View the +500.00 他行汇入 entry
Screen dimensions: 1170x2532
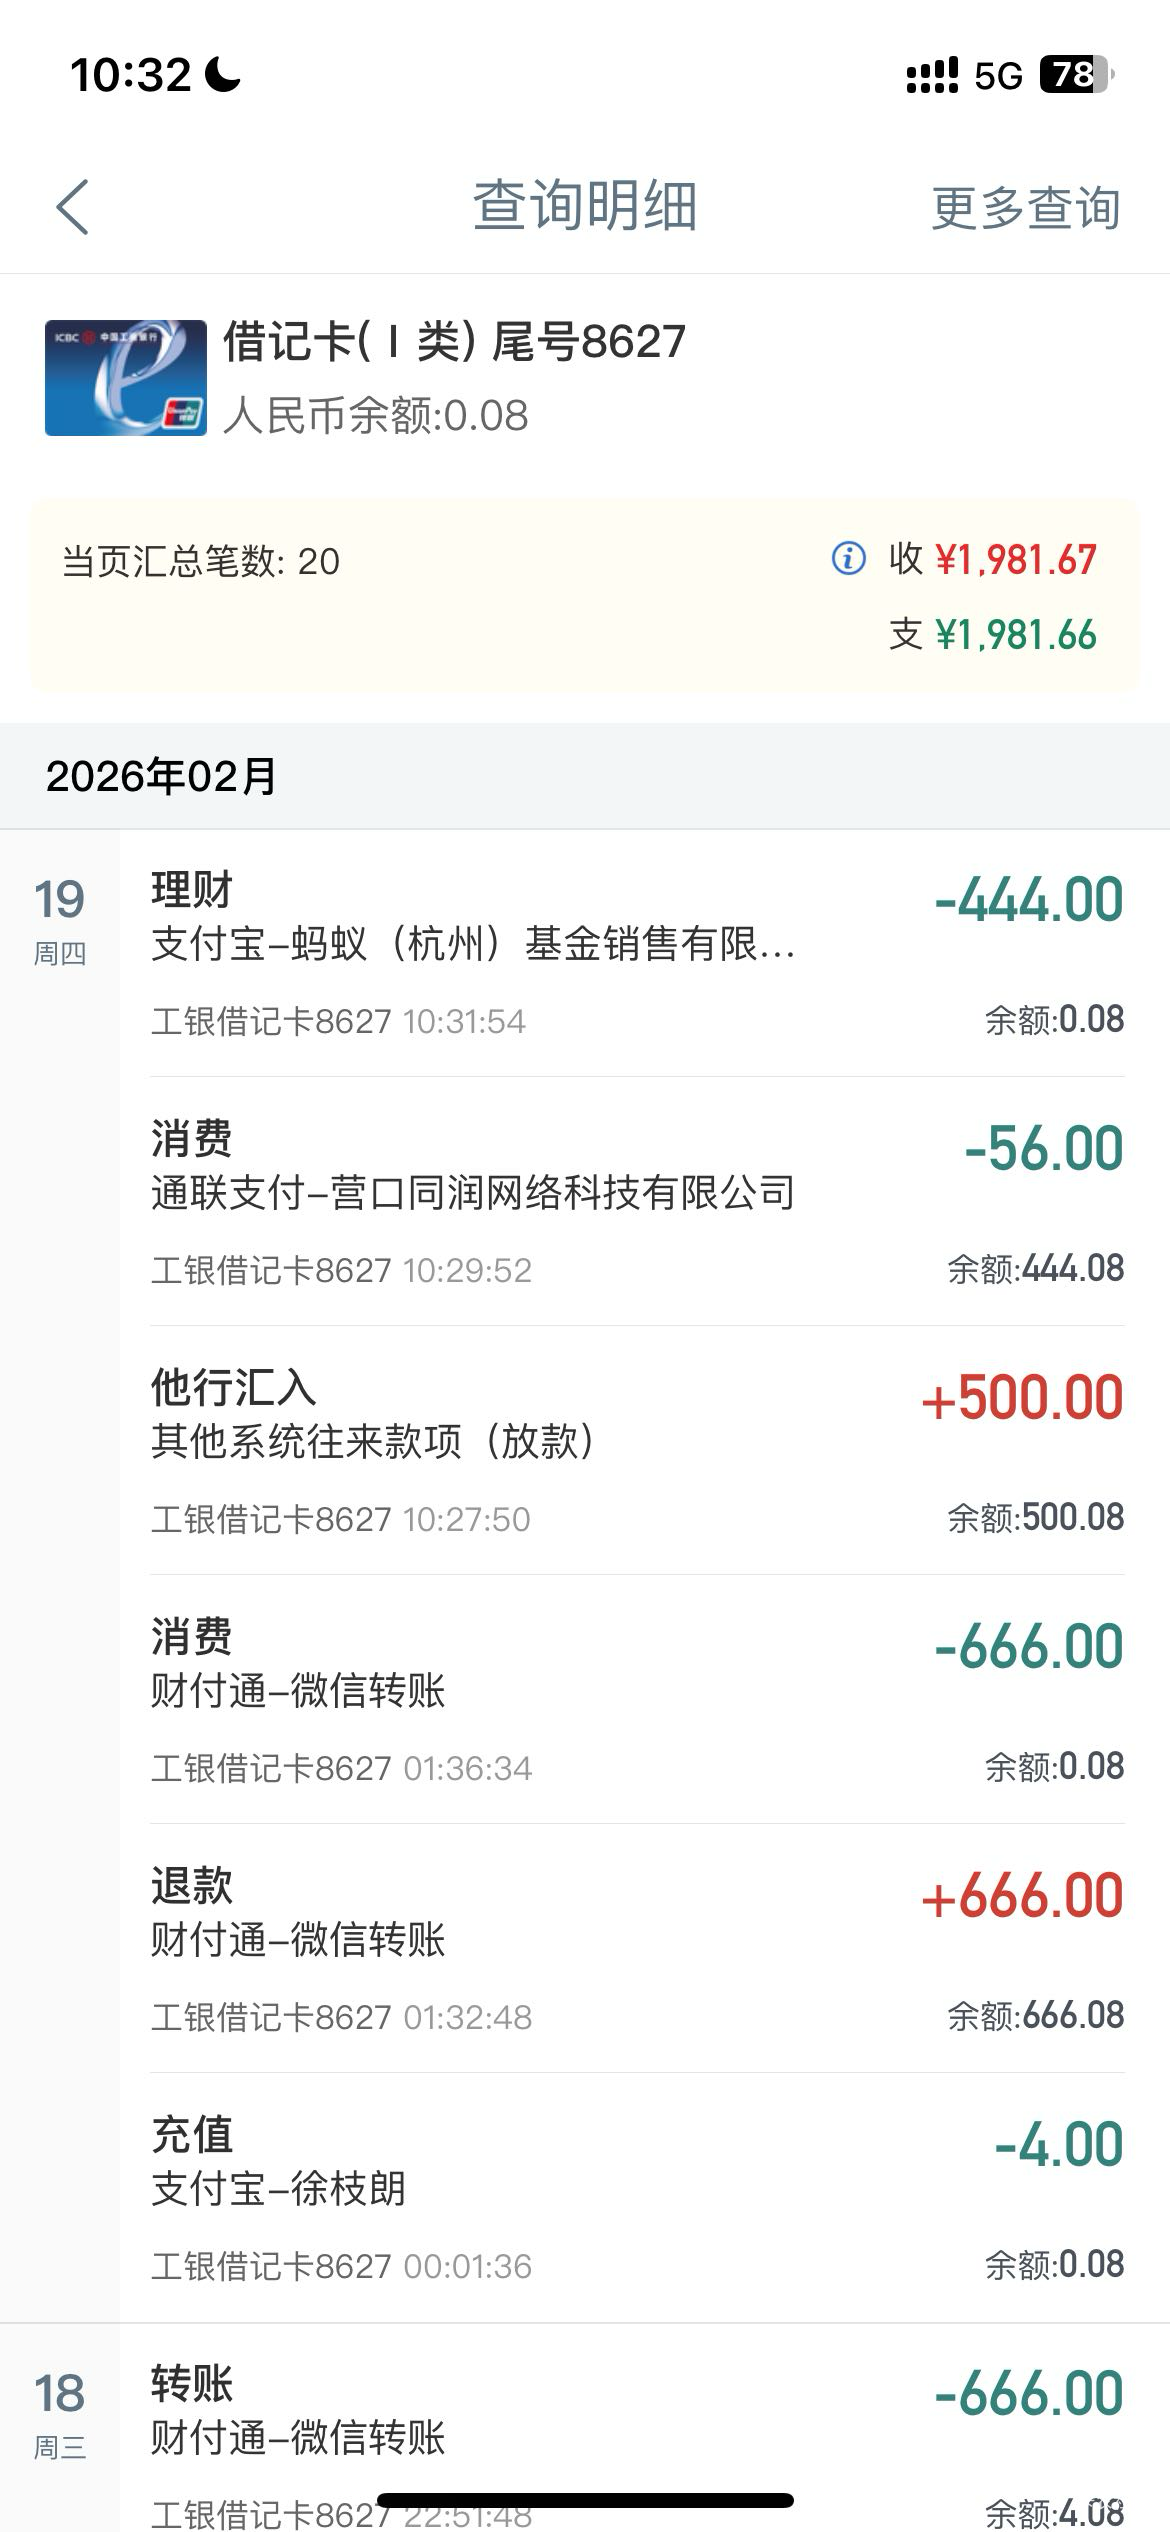[636, 1450]
